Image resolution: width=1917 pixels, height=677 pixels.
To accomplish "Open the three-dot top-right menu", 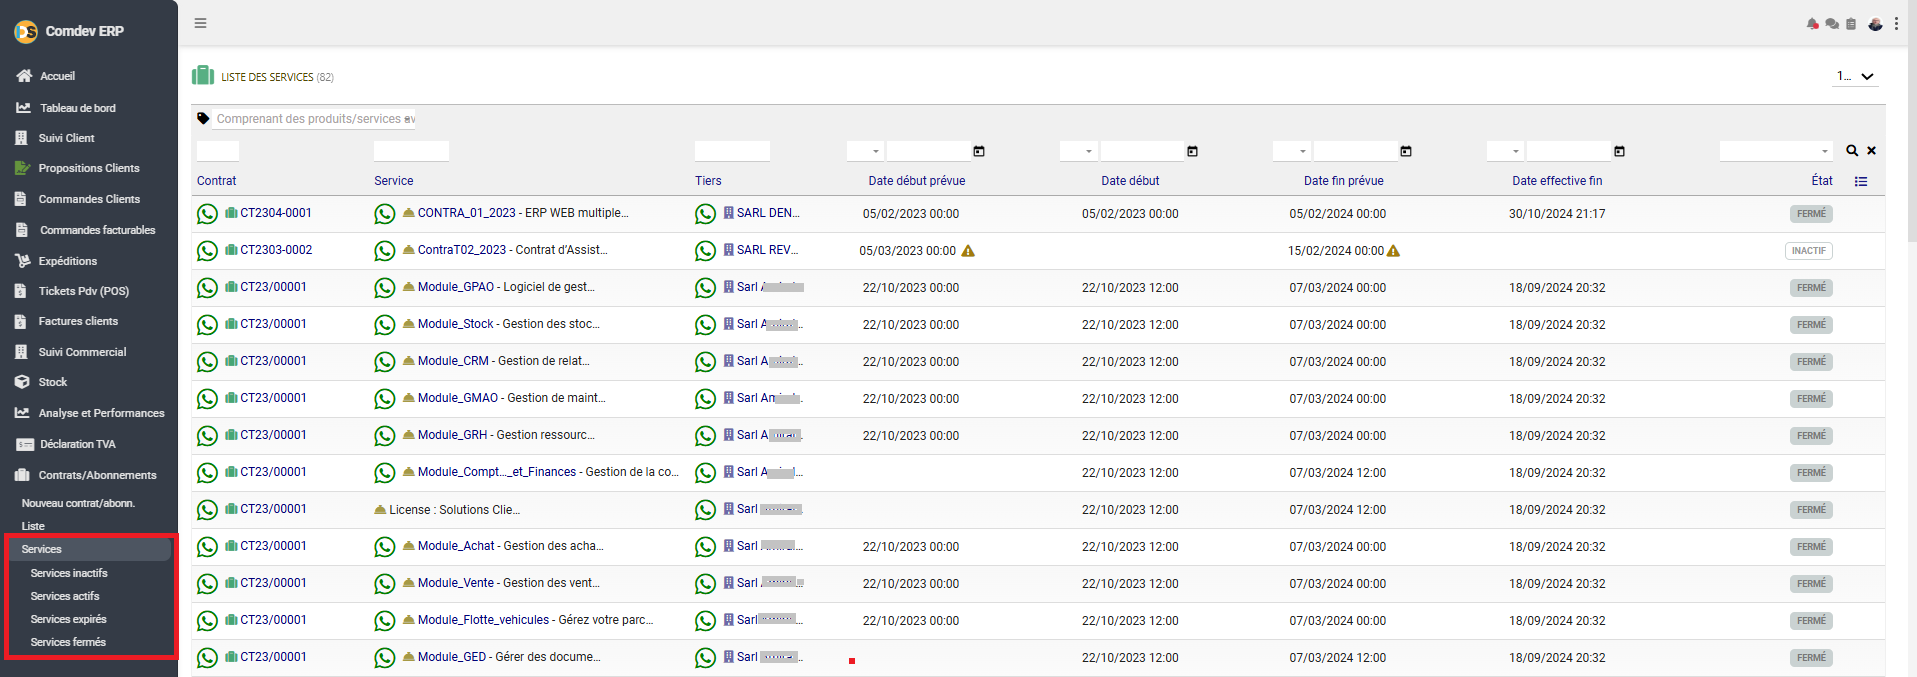I will [1896, 23].
